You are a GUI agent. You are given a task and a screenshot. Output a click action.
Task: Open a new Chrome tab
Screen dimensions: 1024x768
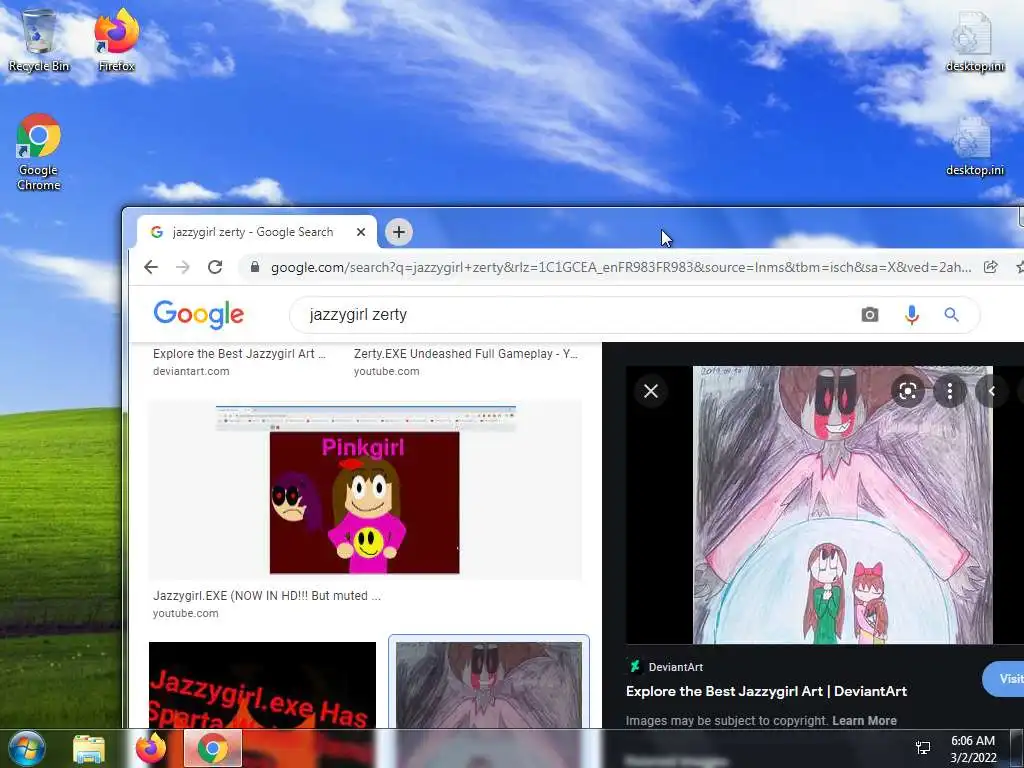point(398,232)
